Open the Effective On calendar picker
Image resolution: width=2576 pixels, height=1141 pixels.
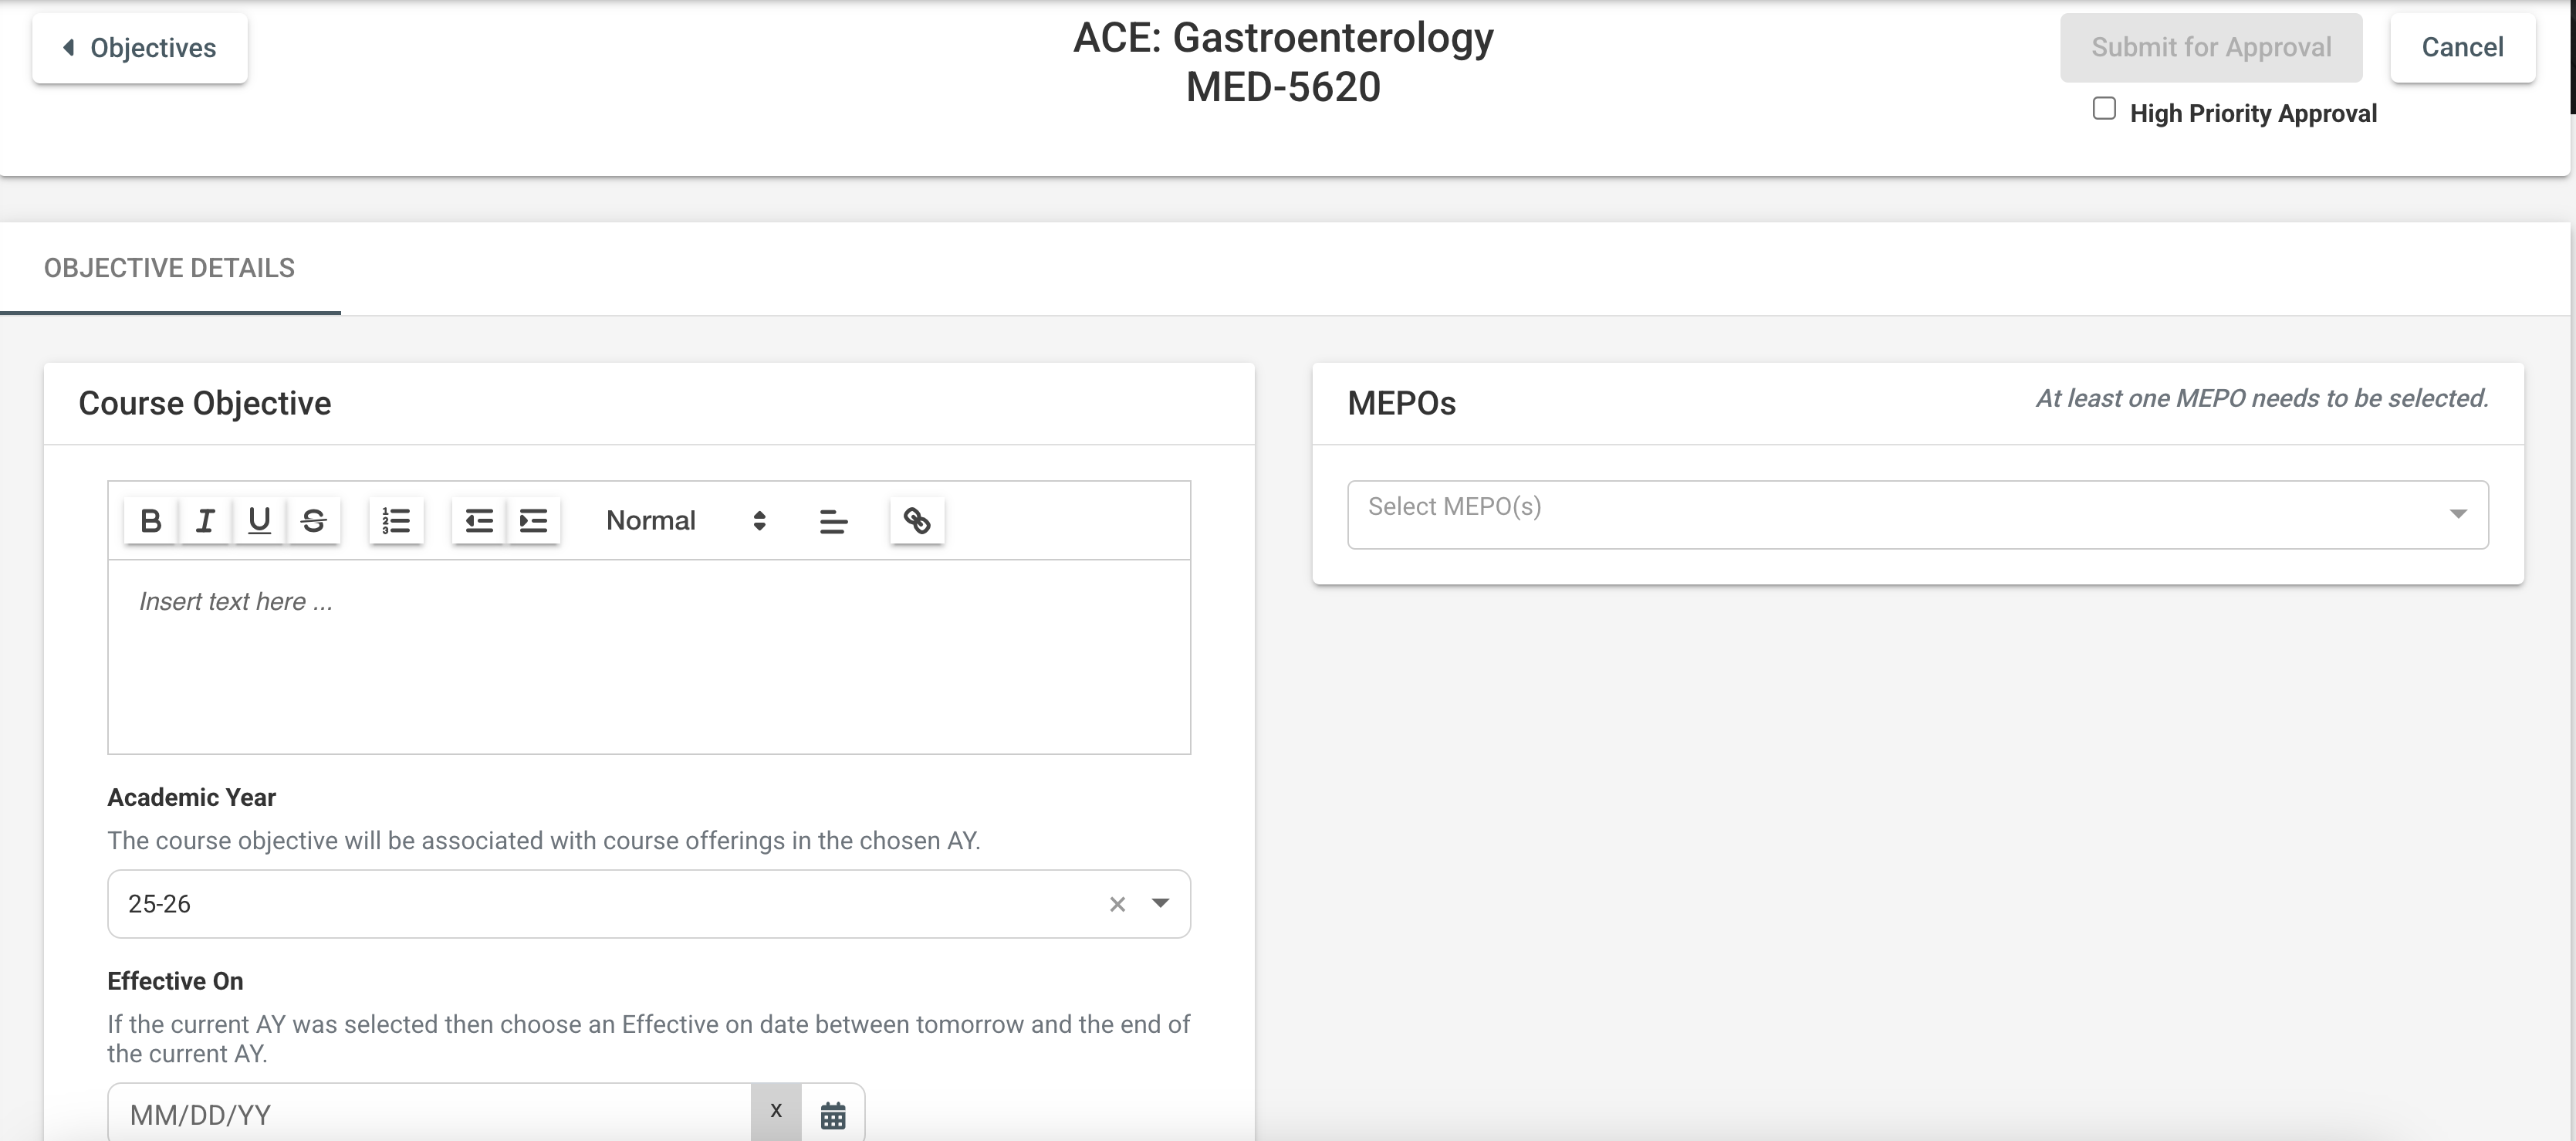tap(833, 1114)
